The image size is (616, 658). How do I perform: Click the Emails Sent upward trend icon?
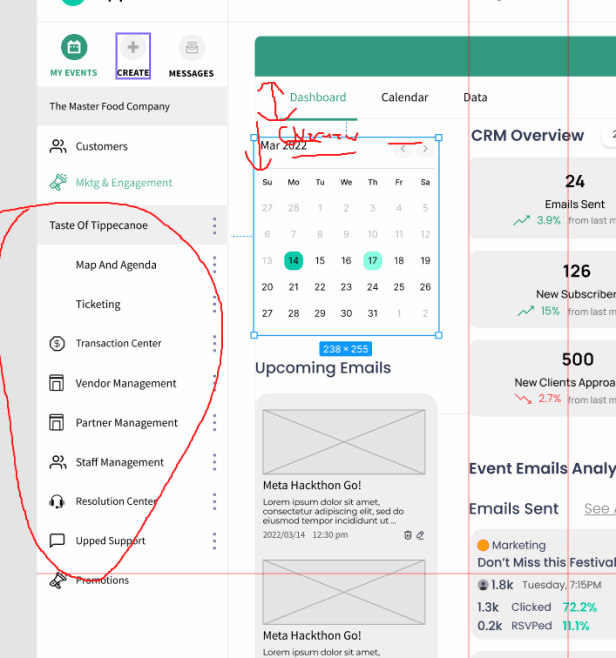522,220
